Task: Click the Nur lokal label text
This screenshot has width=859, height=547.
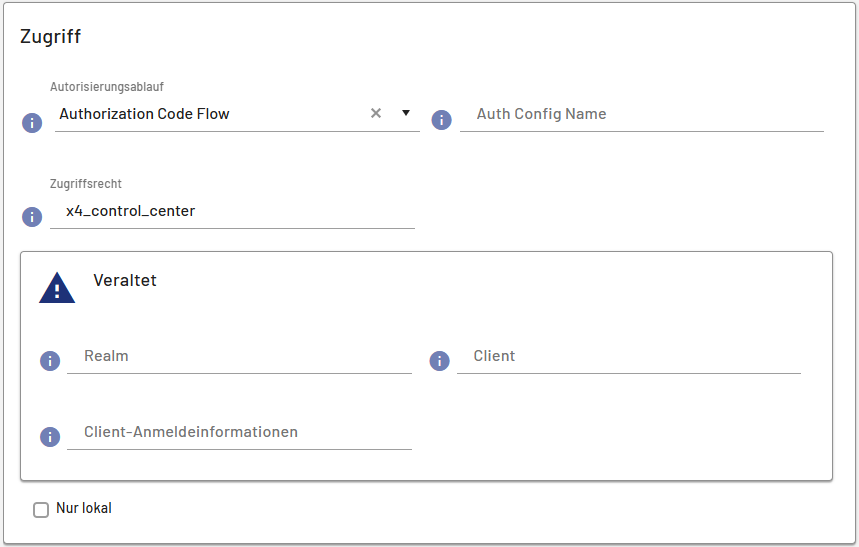Action: coord(84,508)
